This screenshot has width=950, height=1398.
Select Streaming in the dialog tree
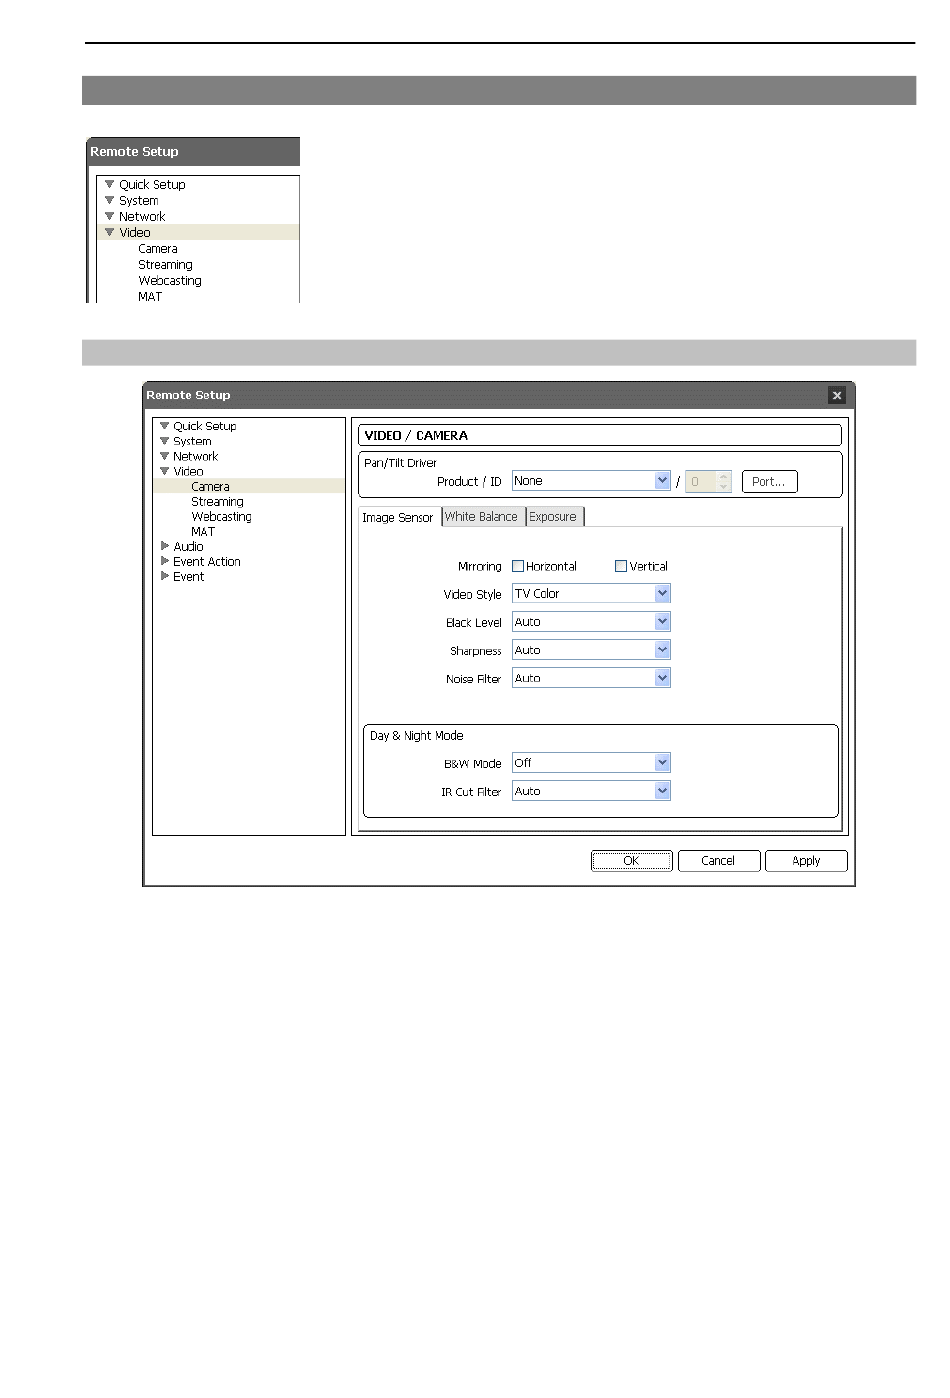[217, 502]
